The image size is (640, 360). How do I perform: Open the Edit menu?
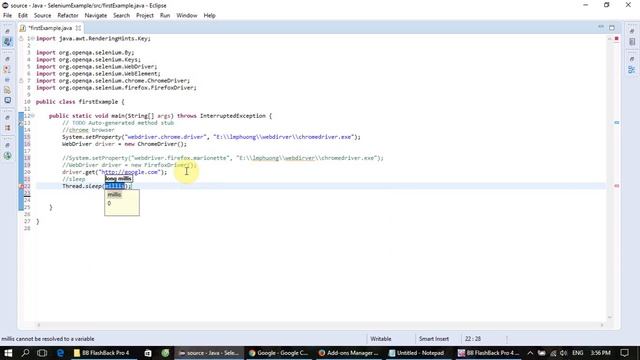click(x=23, y=16)
